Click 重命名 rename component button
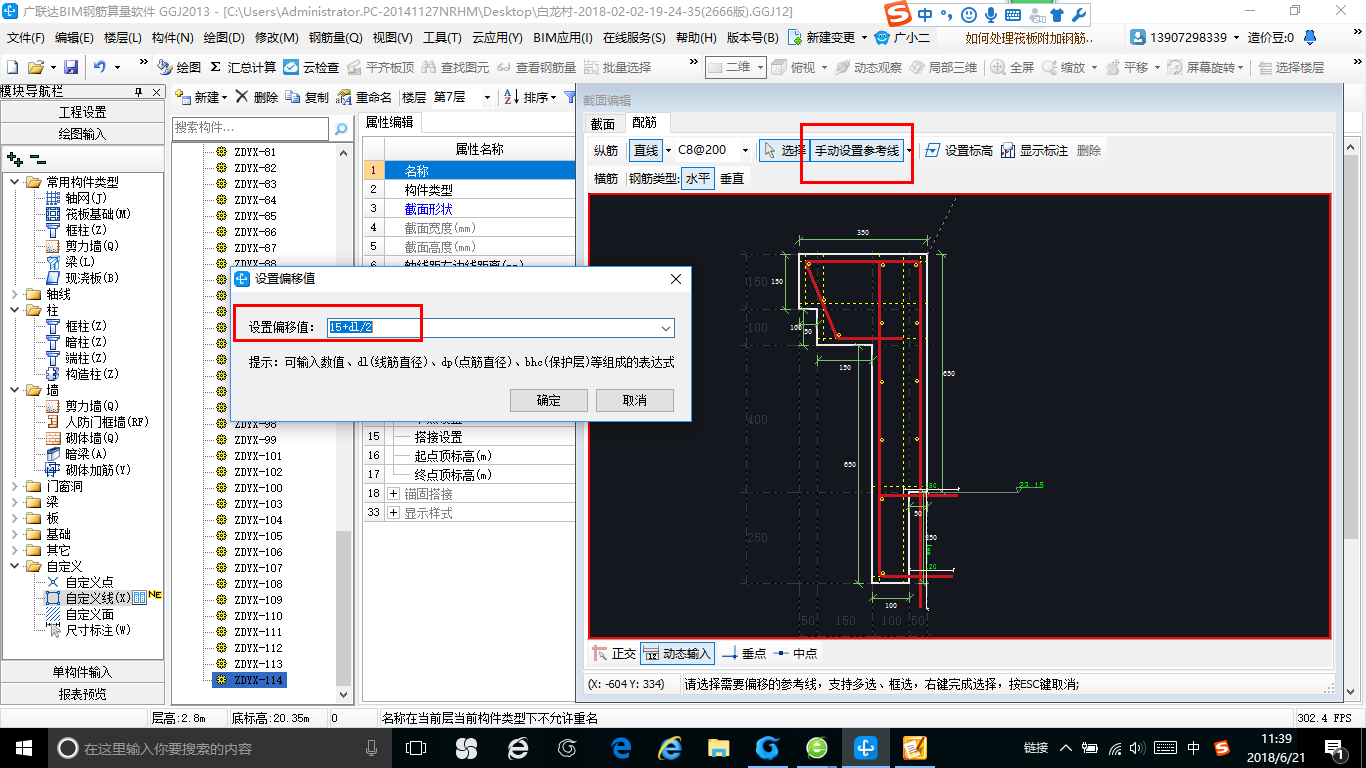 364,97
